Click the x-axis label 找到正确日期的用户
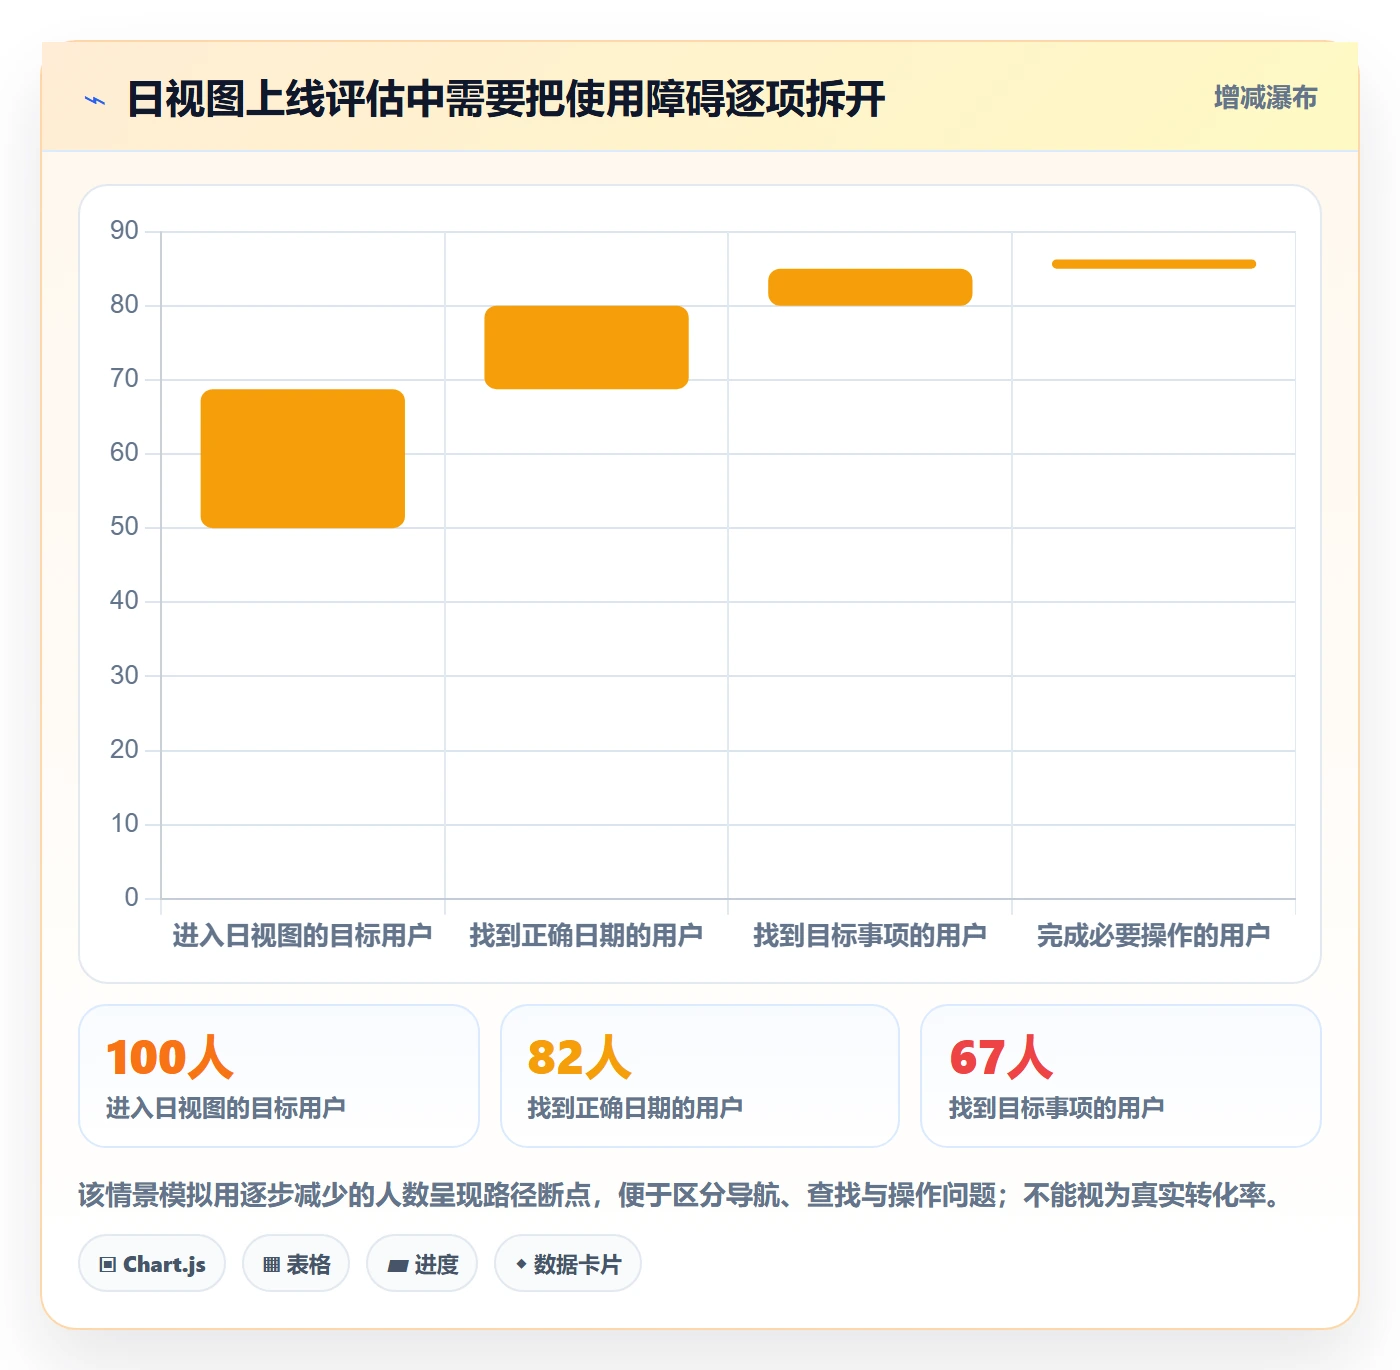 point(586,936)
